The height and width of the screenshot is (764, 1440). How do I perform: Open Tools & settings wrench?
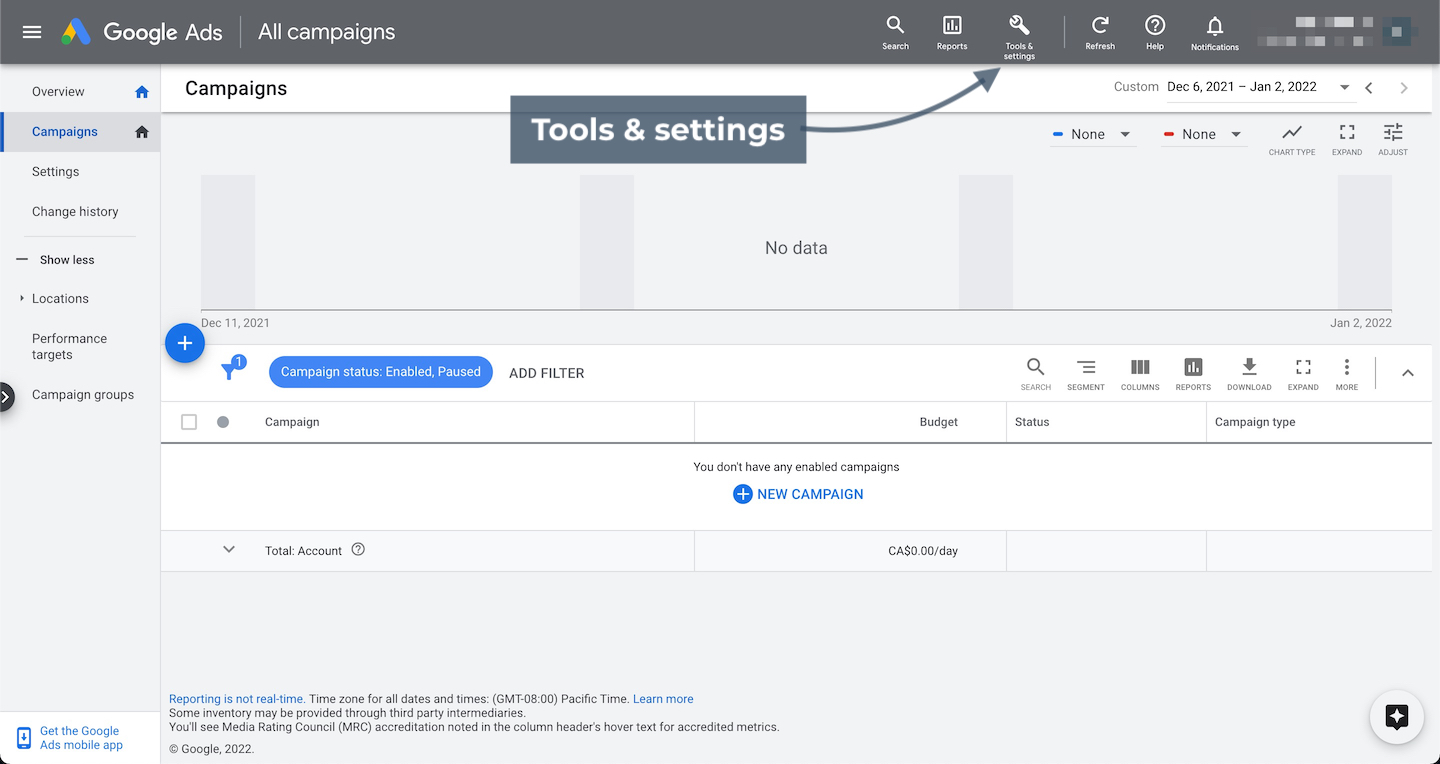click(1019, 36)
